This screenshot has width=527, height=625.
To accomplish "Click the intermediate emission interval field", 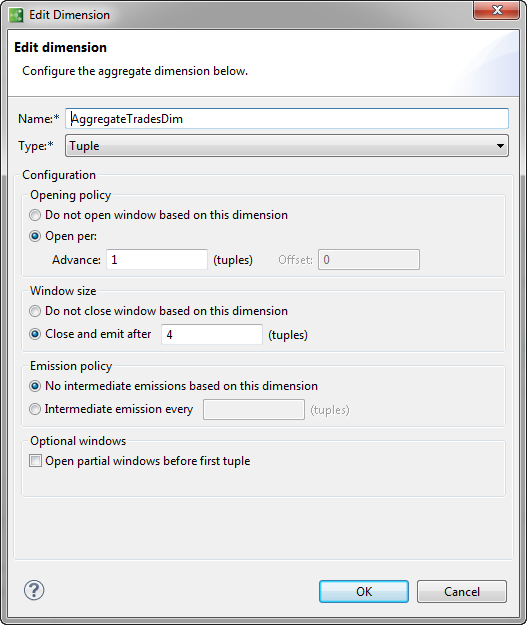I will point(254,410).
